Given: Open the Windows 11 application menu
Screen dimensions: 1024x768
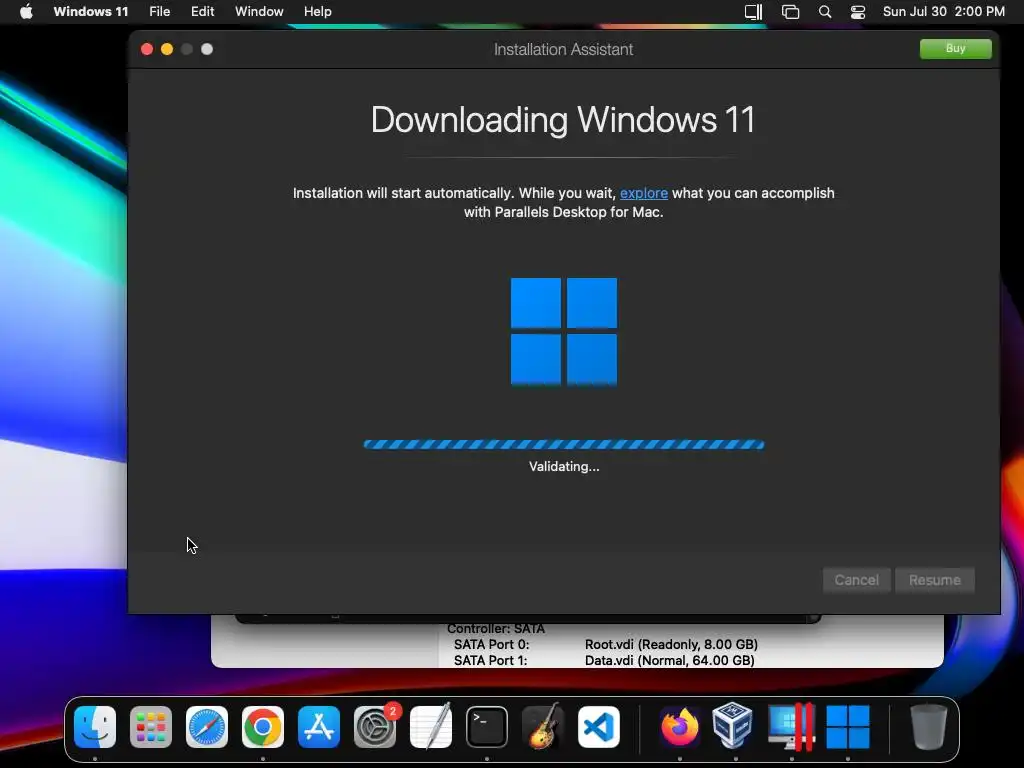Looking at the screenshot, I should point(91,12).
